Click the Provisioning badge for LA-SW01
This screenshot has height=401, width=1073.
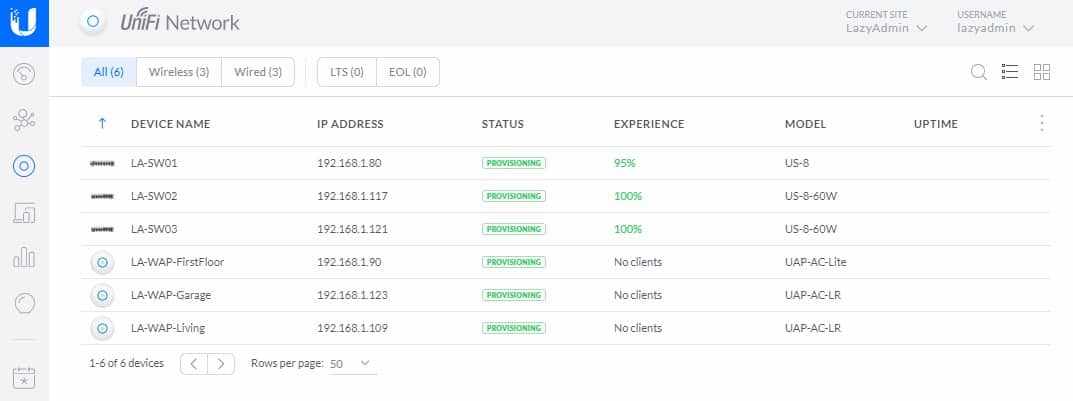(514, 164)
